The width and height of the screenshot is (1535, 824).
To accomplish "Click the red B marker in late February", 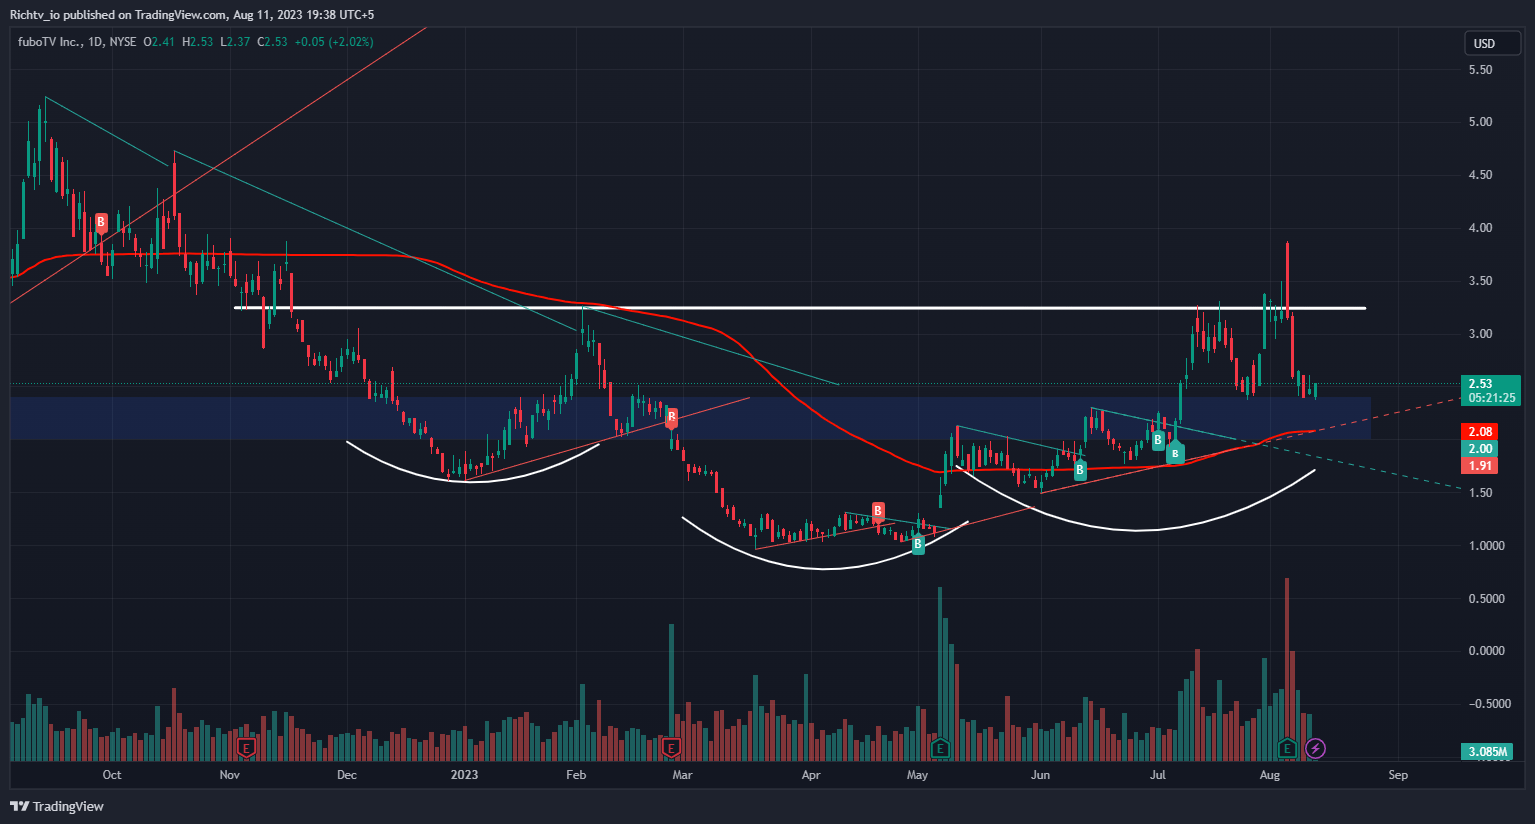I will (x=672, y=416).
